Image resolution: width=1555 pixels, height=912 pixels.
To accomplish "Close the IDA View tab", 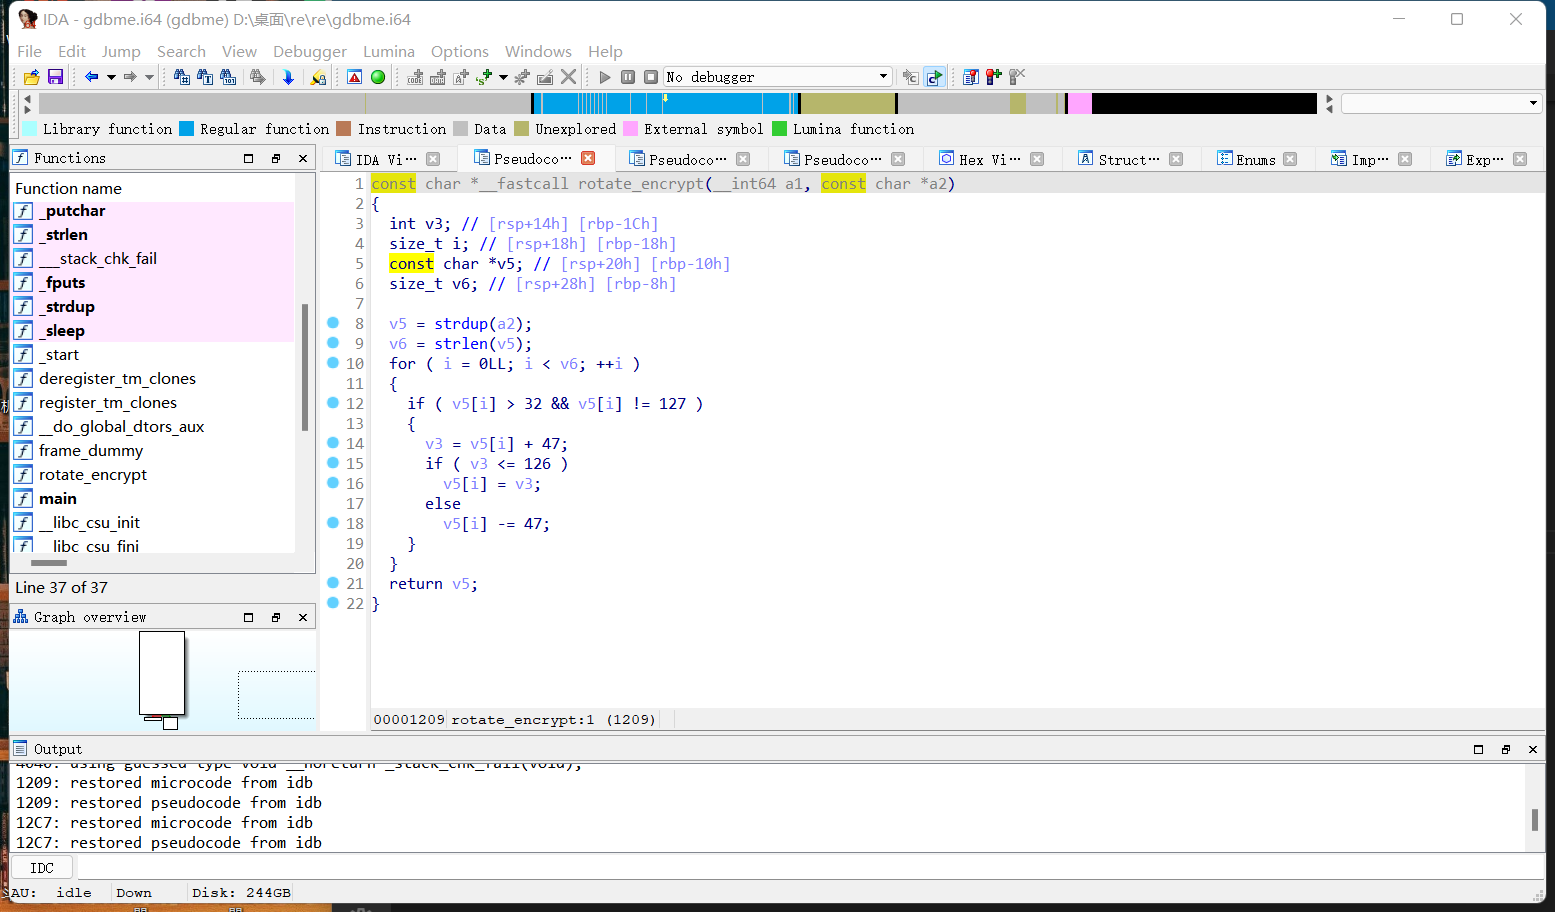I will (x=433, y=159).
